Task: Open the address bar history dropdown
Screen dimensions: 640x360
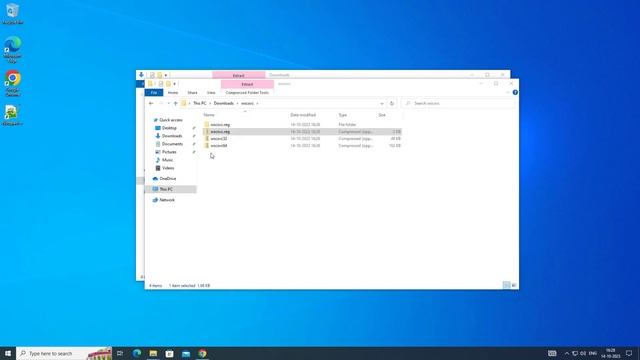Action: tap(382, 104)
